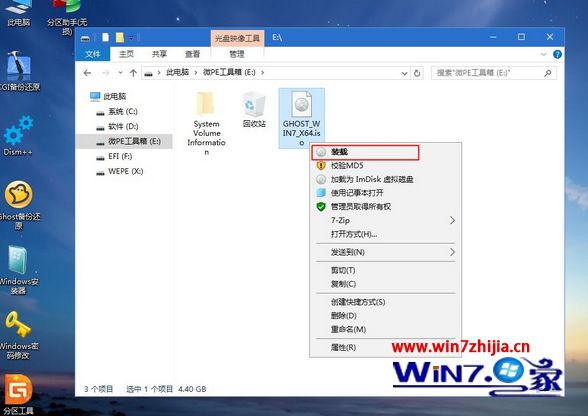Click the MD5 shield icon in menu

coord(321,165)
